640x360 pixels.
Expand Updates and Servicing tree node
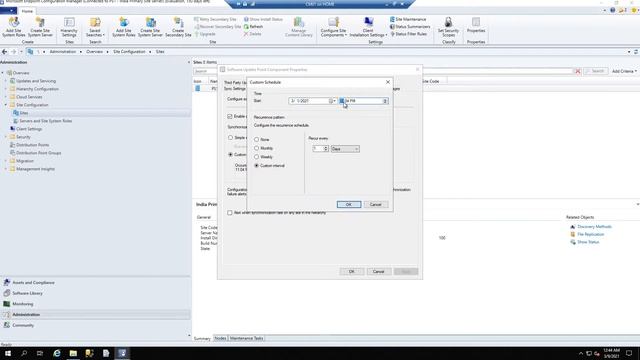click(6, 81)
